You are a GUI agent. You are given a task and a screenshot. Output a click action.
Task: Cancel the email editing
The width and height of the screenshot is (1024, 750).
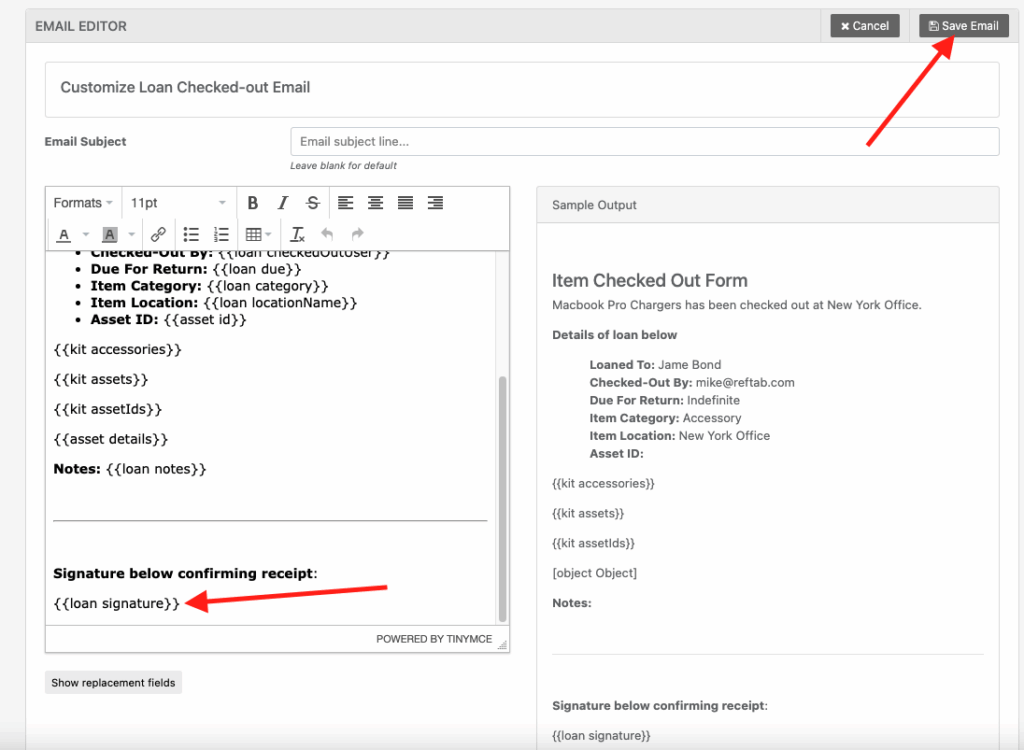(x=864, y=26)
